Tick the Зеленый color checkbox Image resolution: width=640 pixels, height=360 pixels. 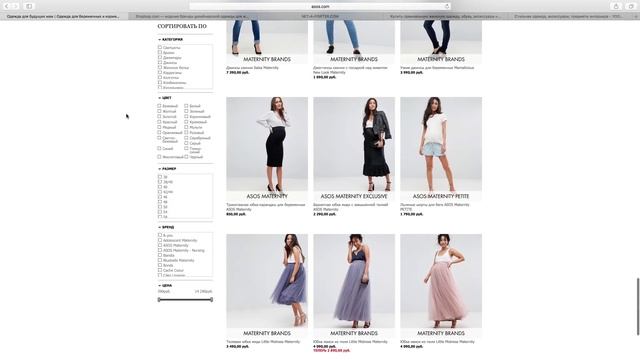(186, 111)
